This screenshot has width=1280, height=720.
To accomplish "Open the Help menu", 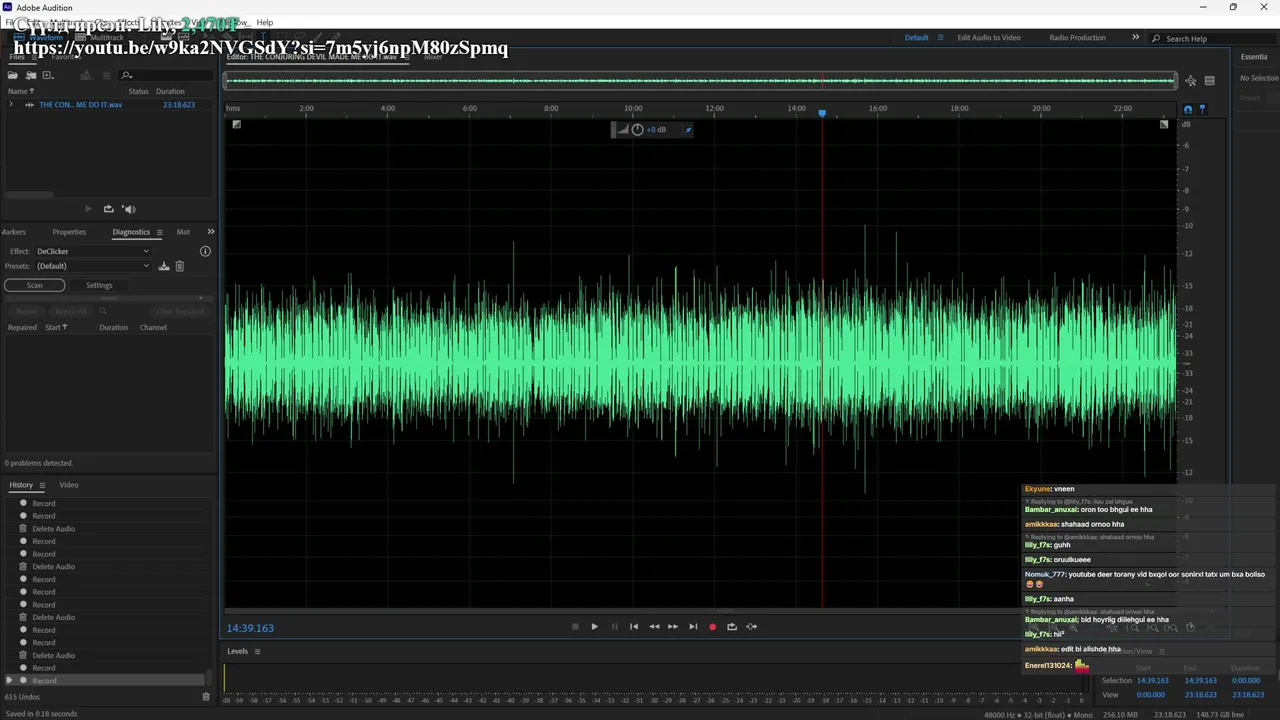I will pos(264,22).
